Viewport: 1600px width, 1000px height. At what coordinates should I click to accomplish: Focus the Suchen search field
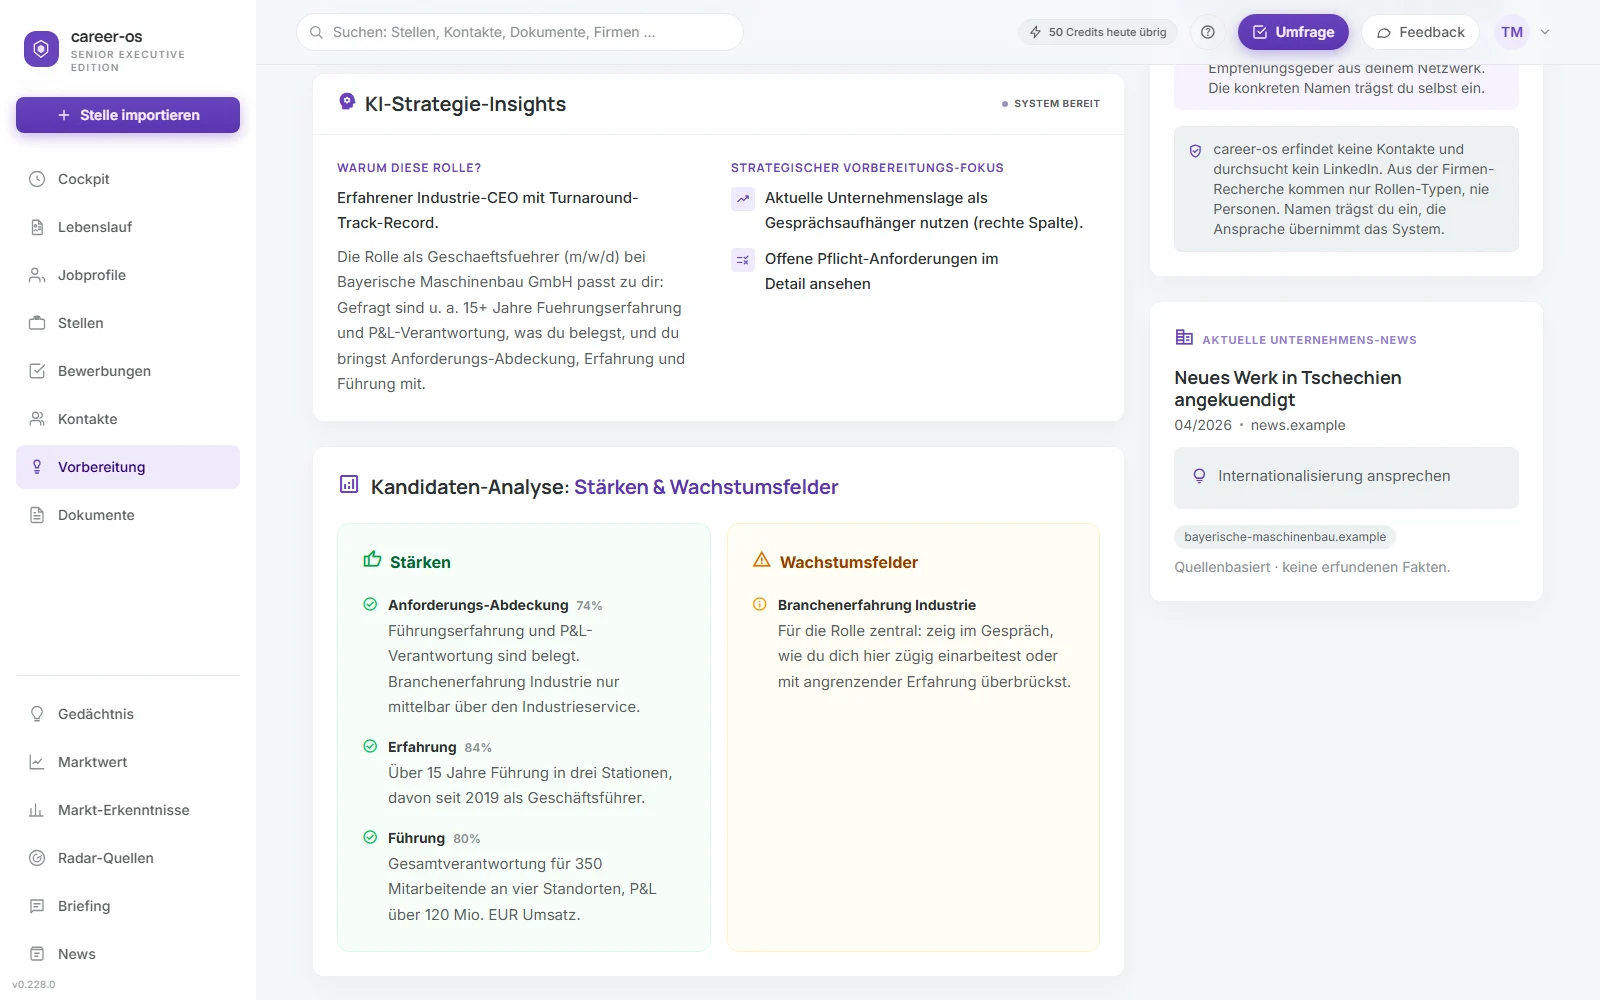pyautogui.click(x=520, y=32)
